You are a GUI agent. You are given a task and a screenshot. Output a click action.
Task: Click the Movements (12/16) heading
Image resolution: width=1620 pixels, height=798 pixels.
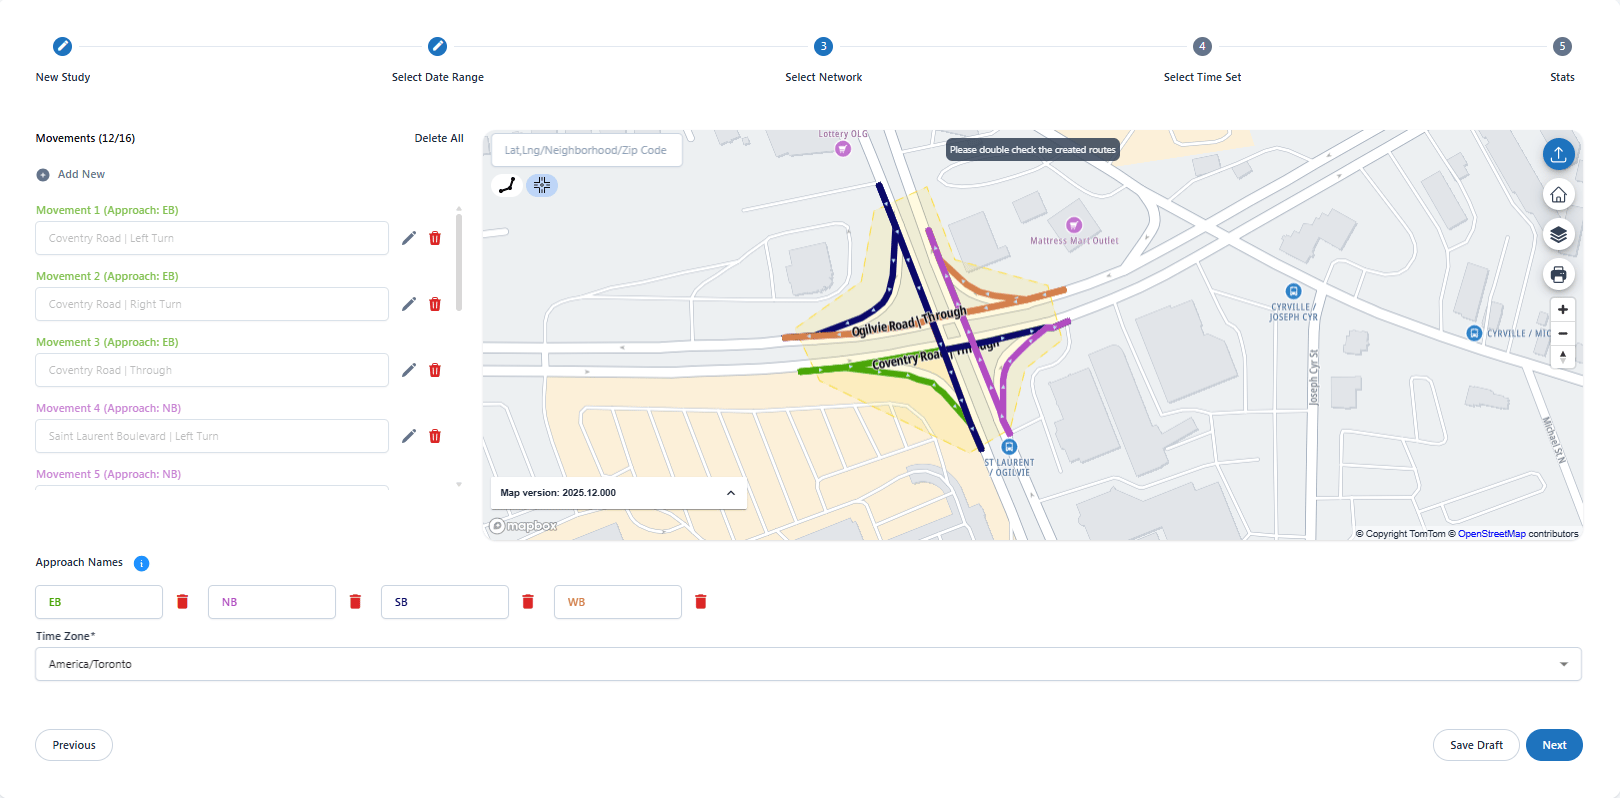pos(85,138)
